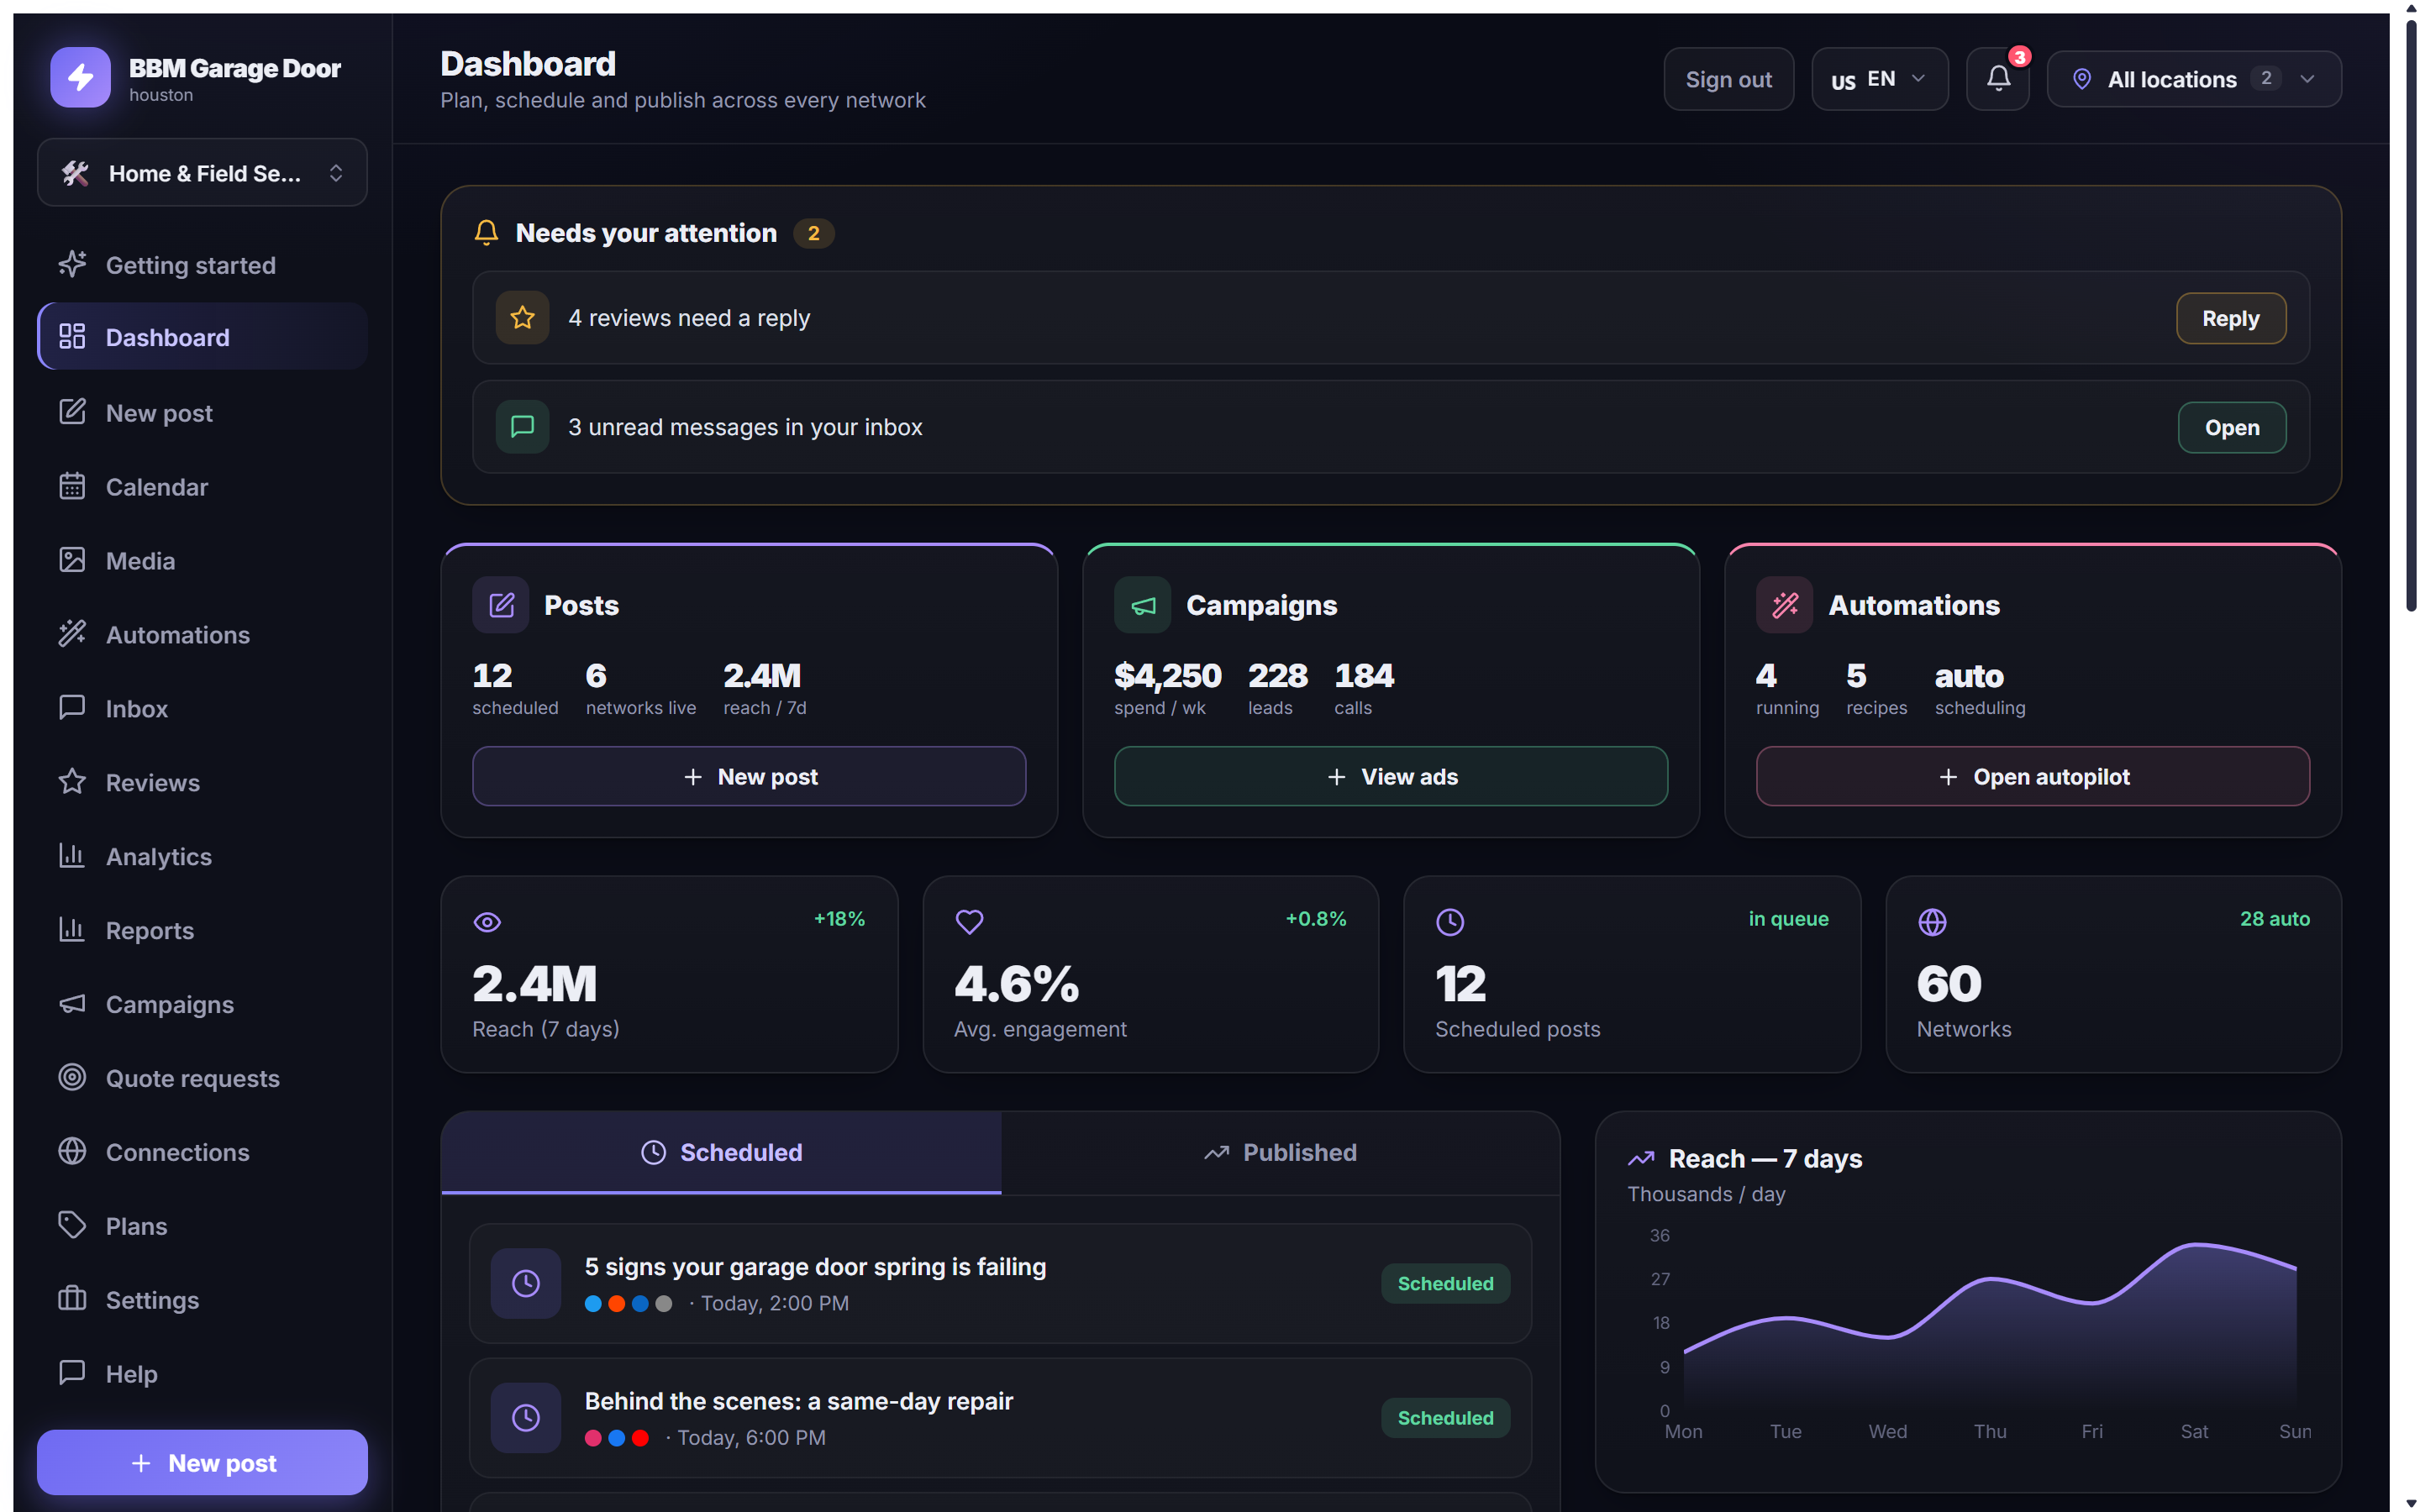The image size is (2420, 1512).
Task: Click the '$4,250' spend / wk value
Action: tap(1167, 675)
